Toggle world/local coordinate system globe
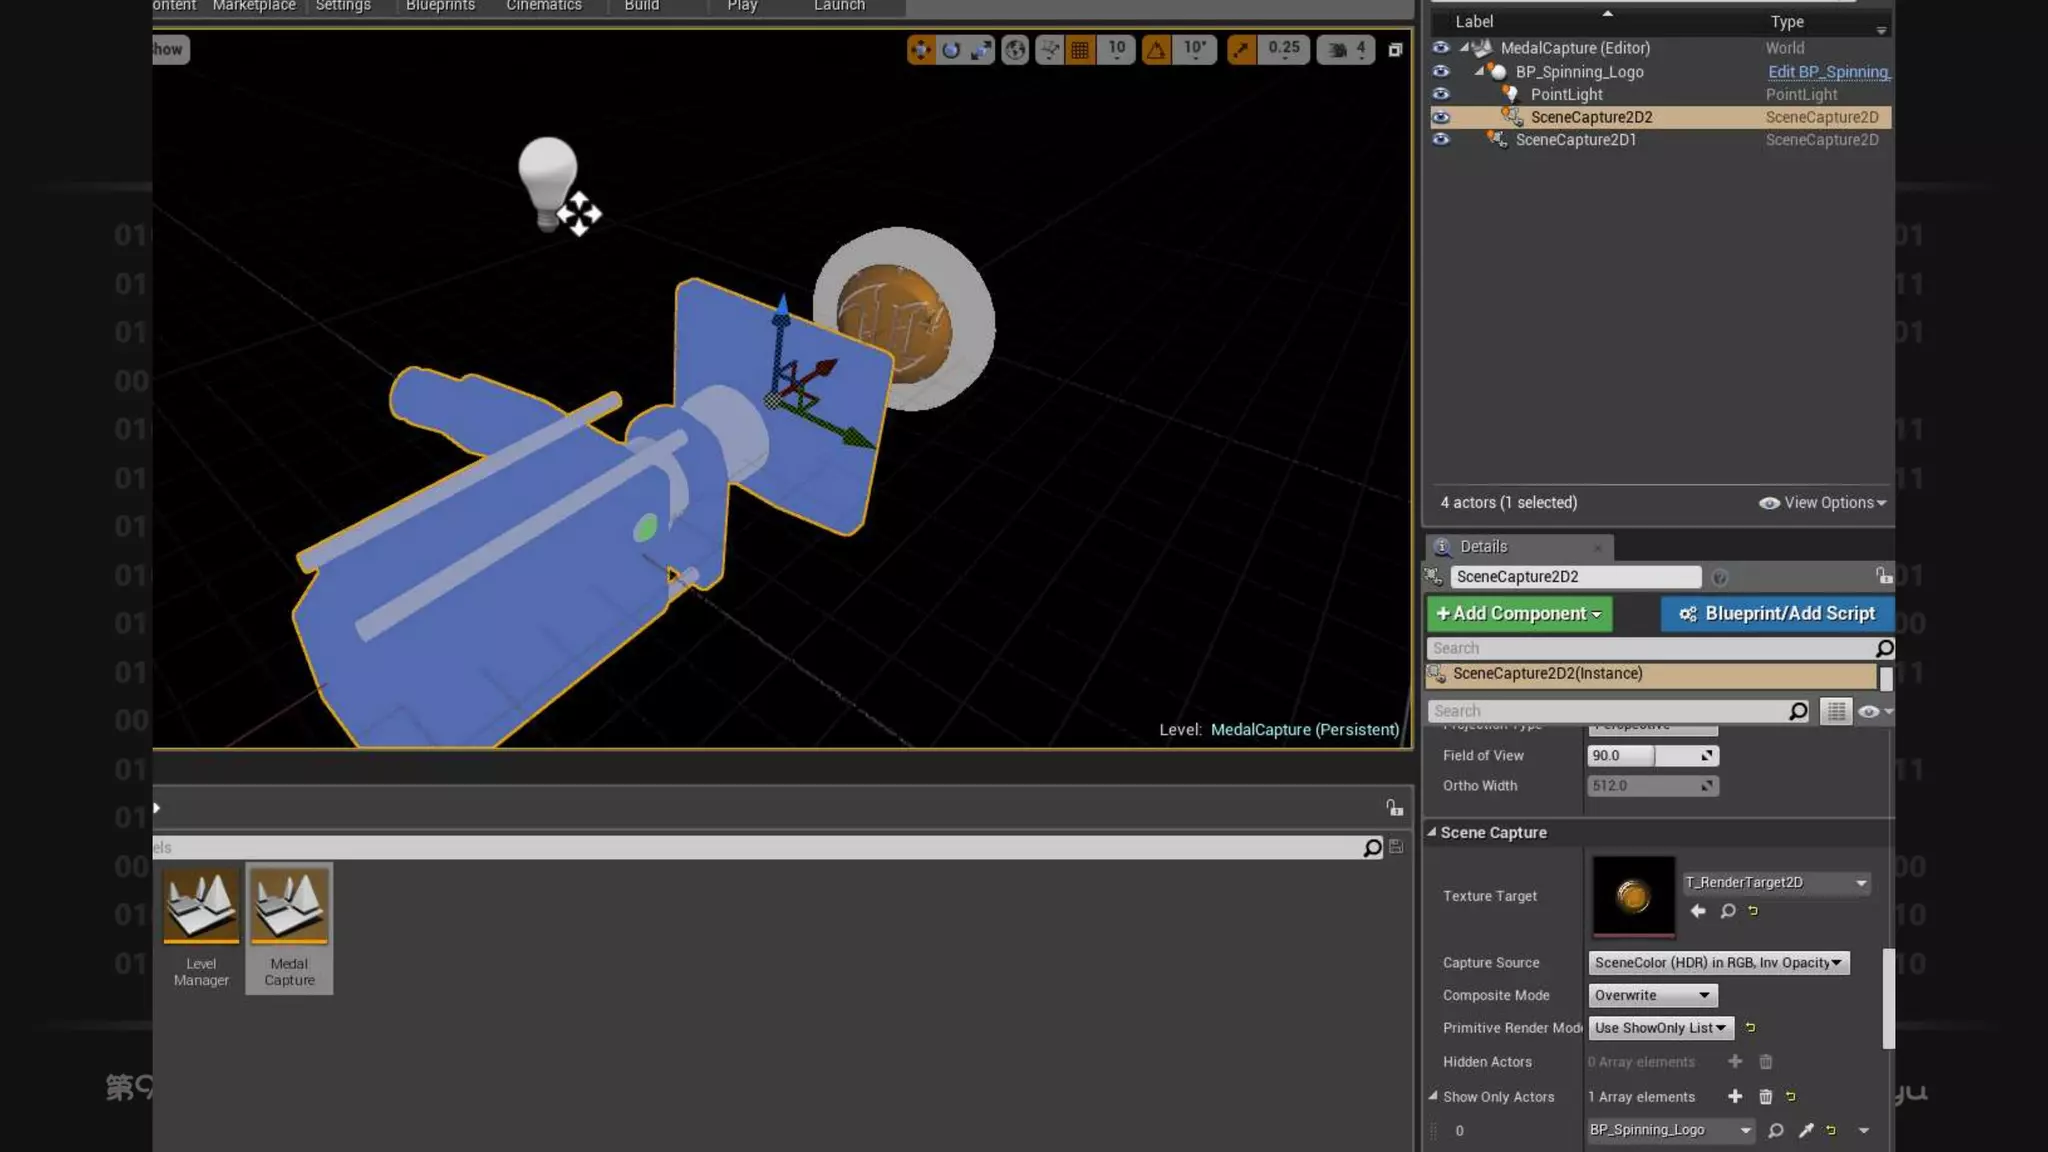Viewport: 2048px width, 1152px height. click(1015, 49)
